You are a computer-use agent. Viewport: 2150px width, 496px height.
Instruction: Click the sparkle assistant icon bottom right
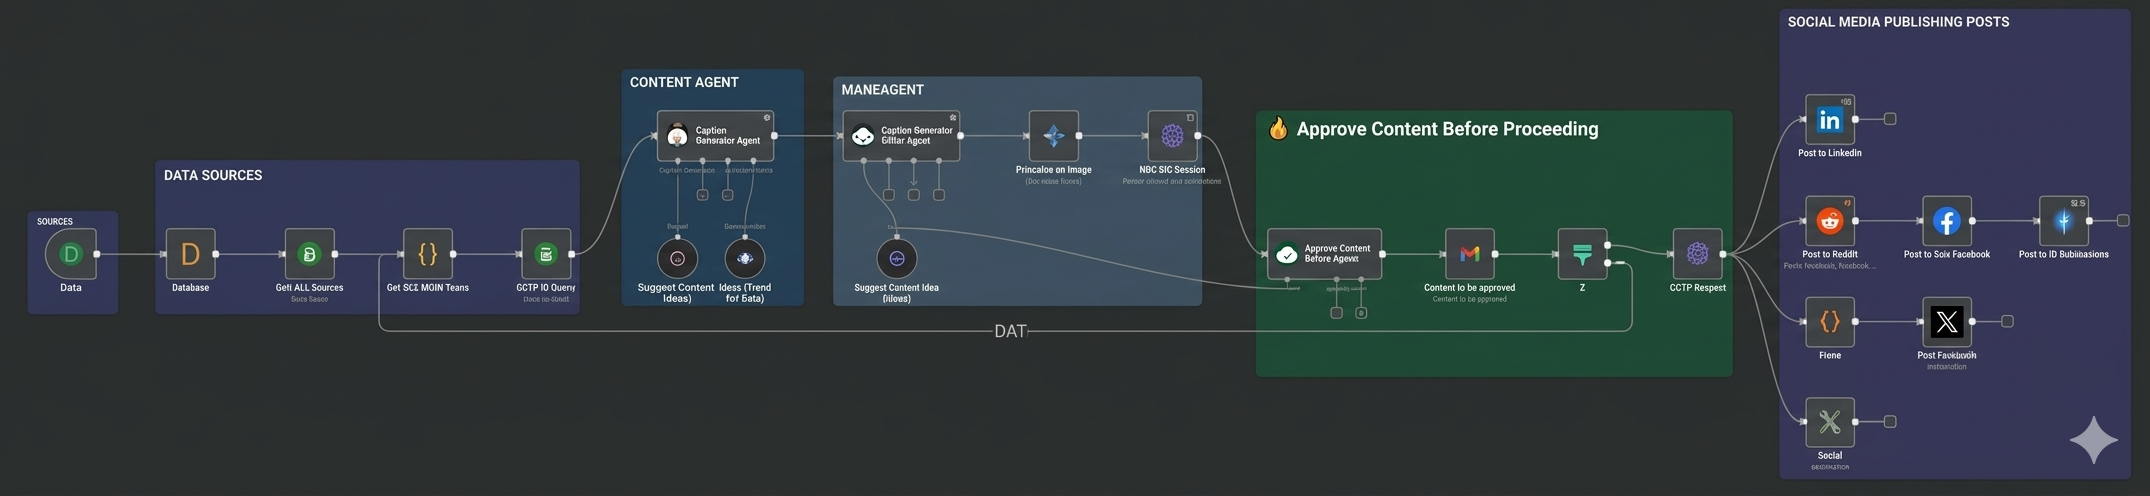(2093, 441)
